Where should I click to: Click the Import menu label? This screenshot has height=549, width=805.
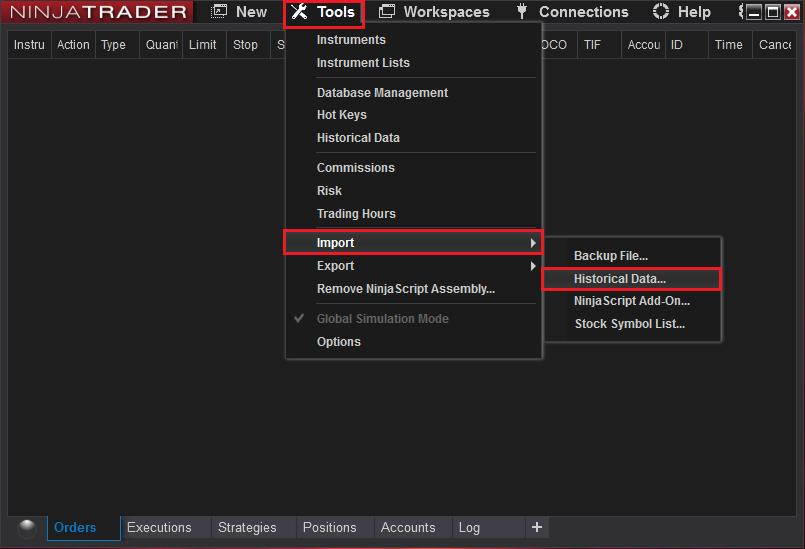335,242
